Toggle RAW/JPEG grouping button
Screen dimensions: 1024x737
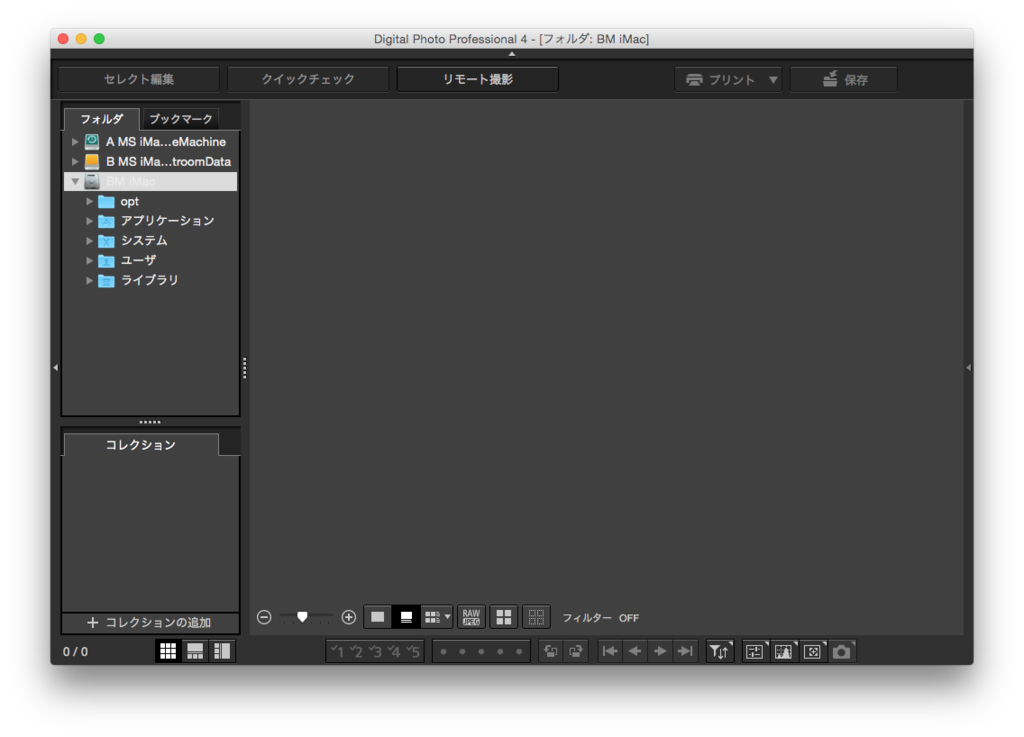[x=471, y=617]
